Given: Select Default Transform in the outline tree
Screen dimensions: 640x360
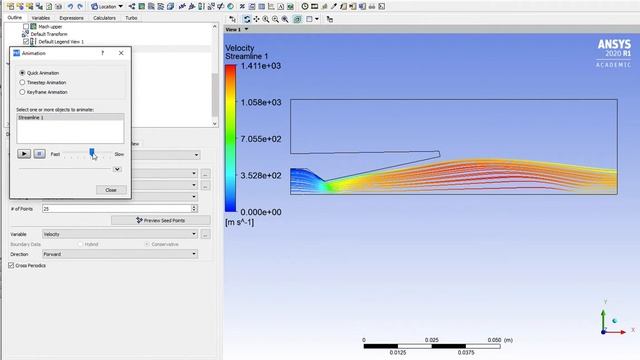Looking at the screenshot, I should (x=49, y=34).
